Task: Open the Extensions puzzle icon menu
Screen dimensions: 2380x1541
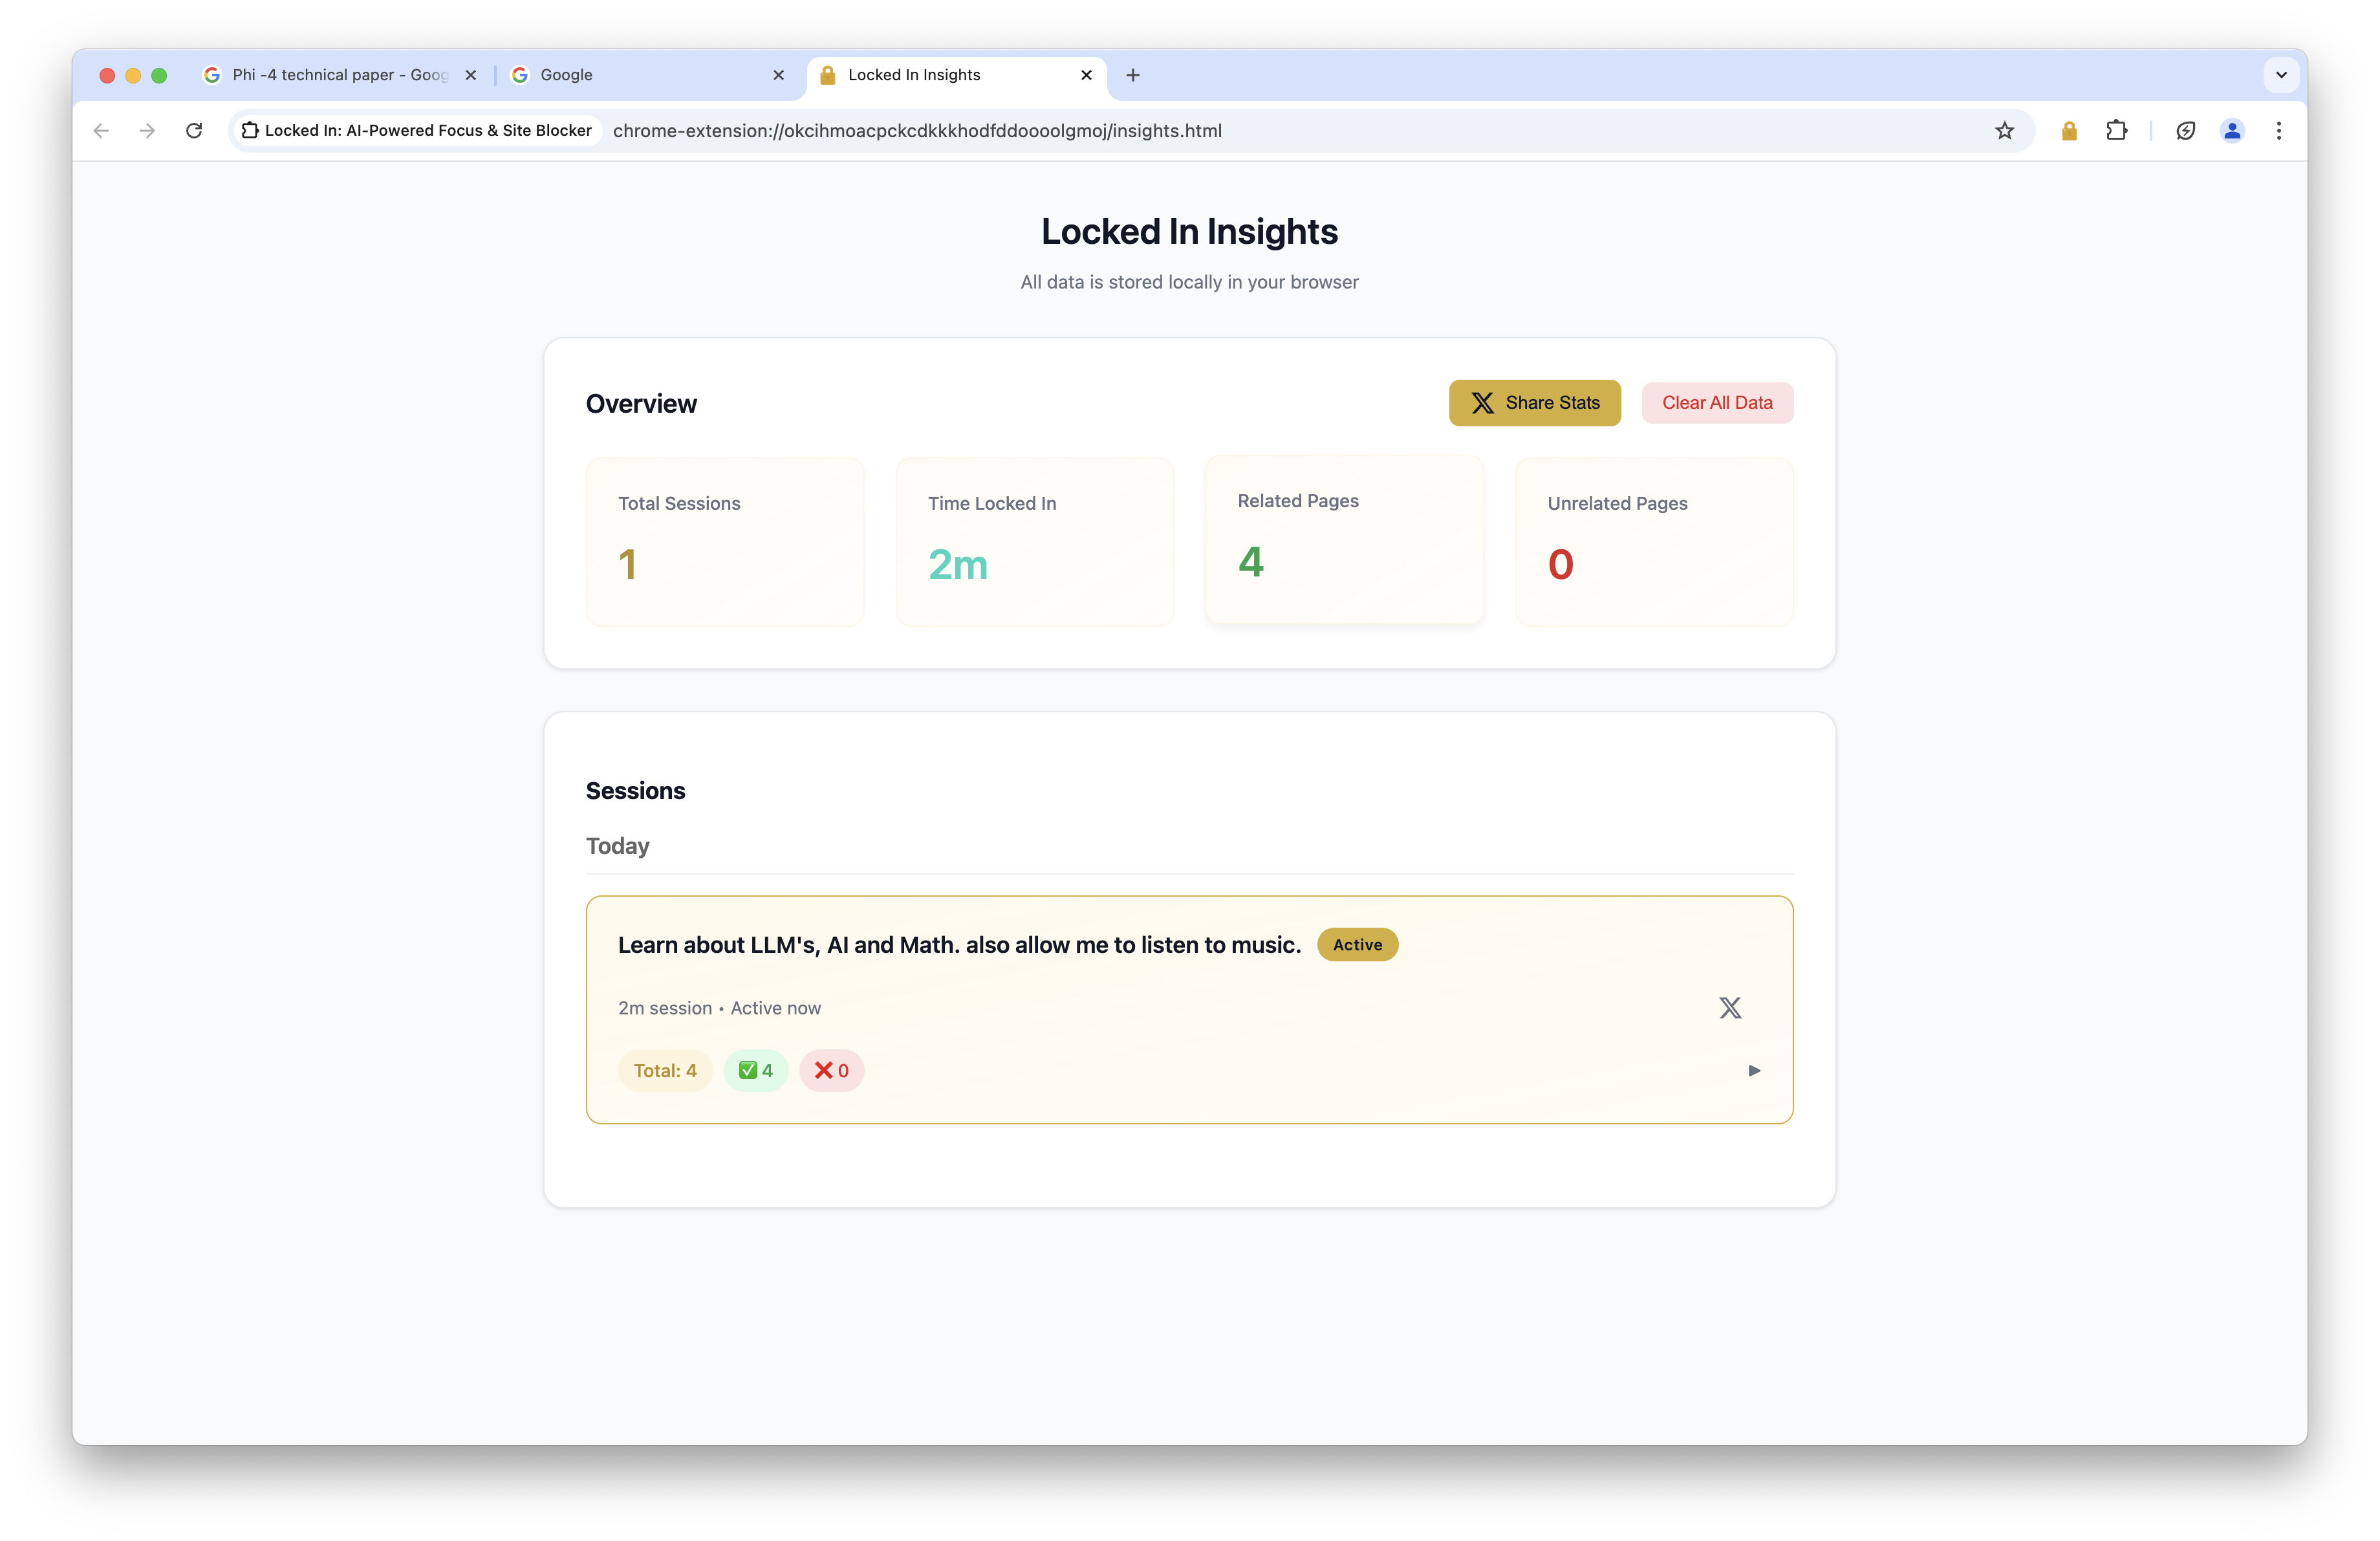Action: (x=2116, y=131)
